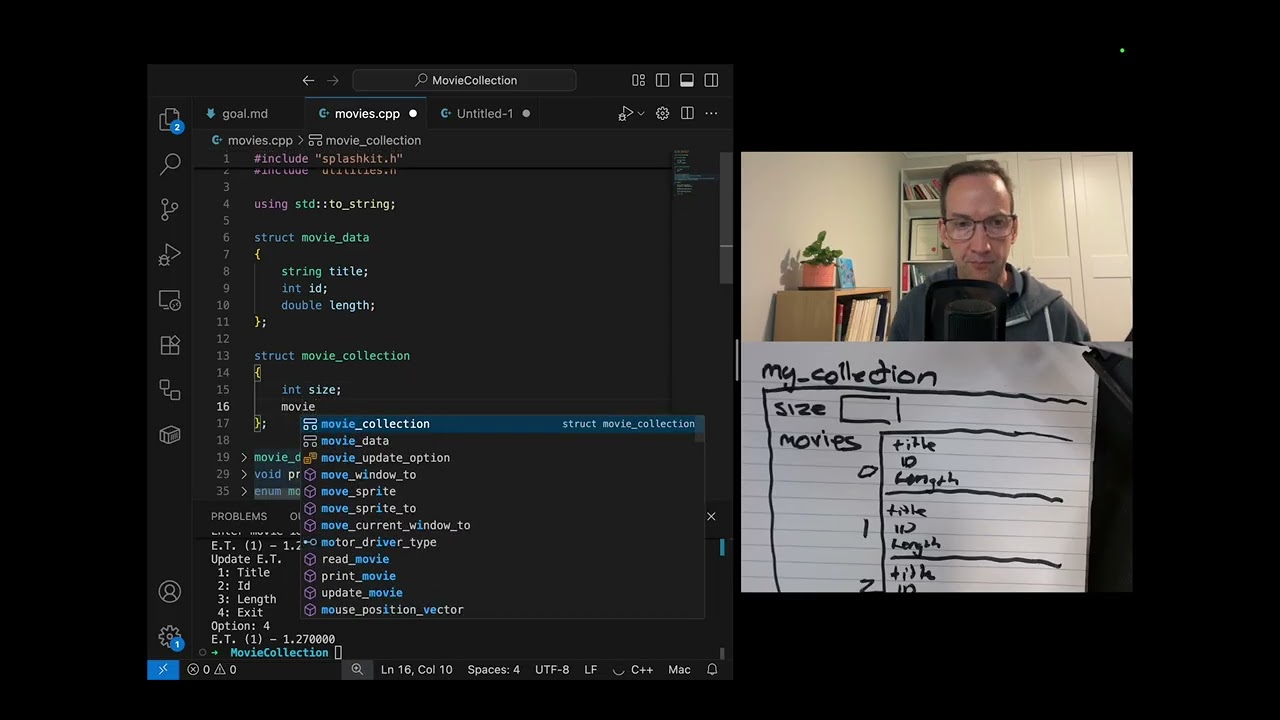Change indentation via Spaces: 4

[494, 669]
